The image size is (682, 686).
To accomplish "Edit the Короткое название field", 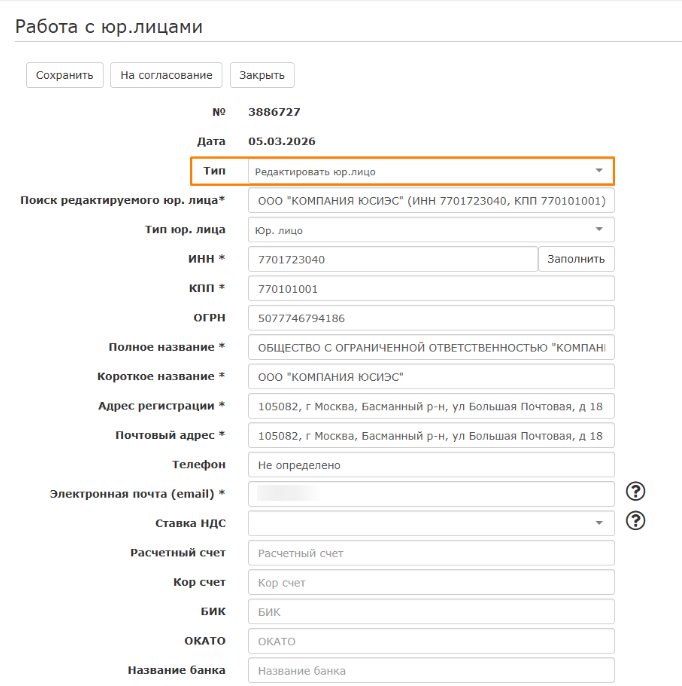I will 430,377.
